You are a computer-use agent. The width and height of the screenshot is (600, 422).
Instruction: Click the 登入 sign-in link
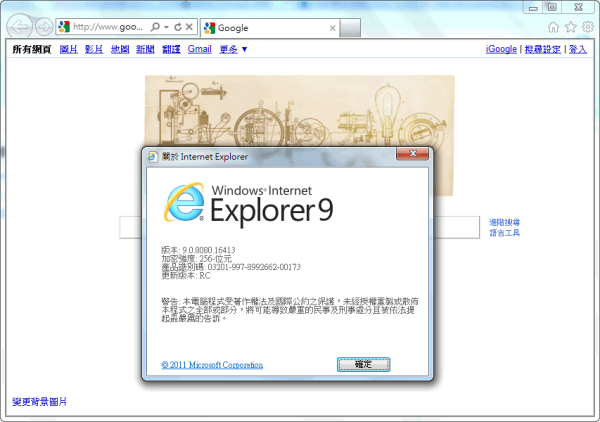tap(577, 49)
